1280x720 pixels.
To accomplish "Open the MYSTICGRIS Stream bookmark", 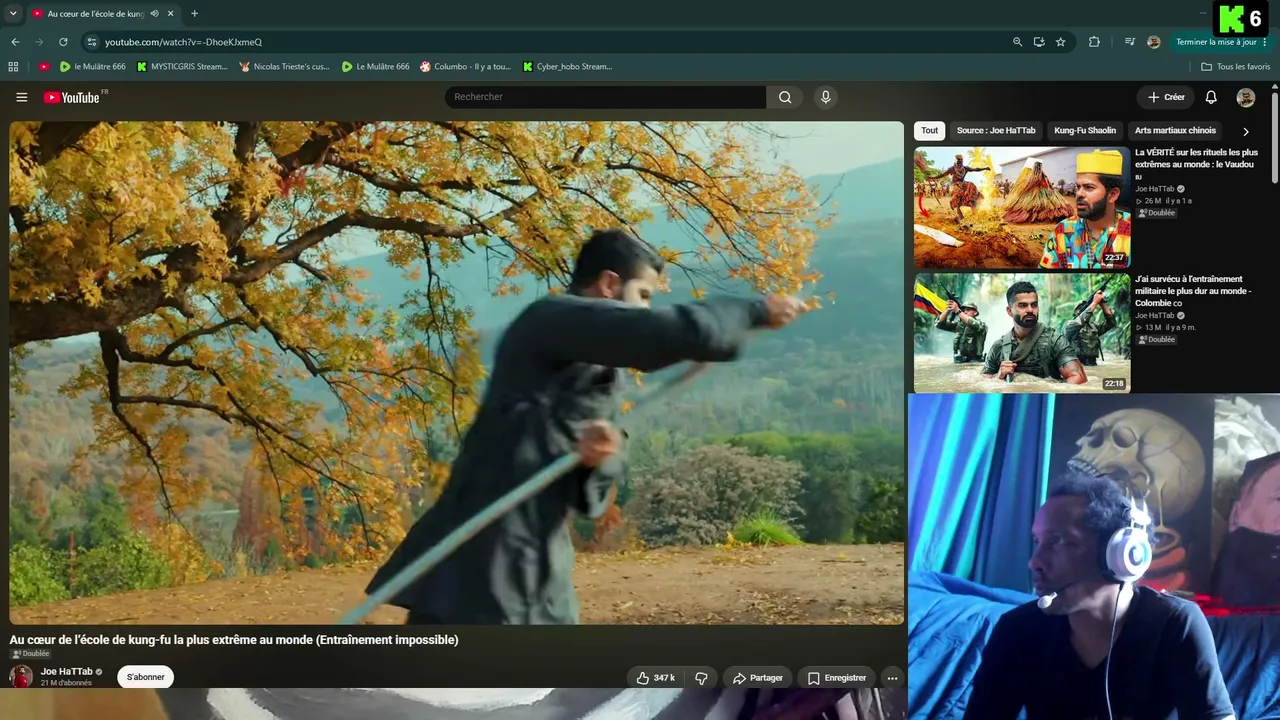I will point(182,67).
